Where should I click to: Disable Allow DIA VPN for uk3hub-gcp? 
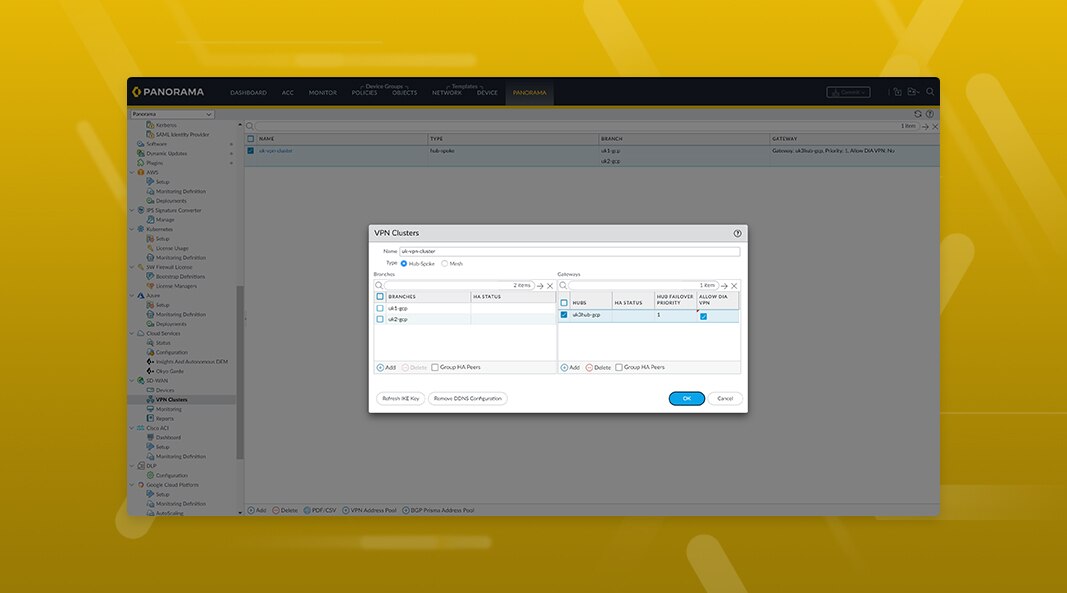[703, 318]
